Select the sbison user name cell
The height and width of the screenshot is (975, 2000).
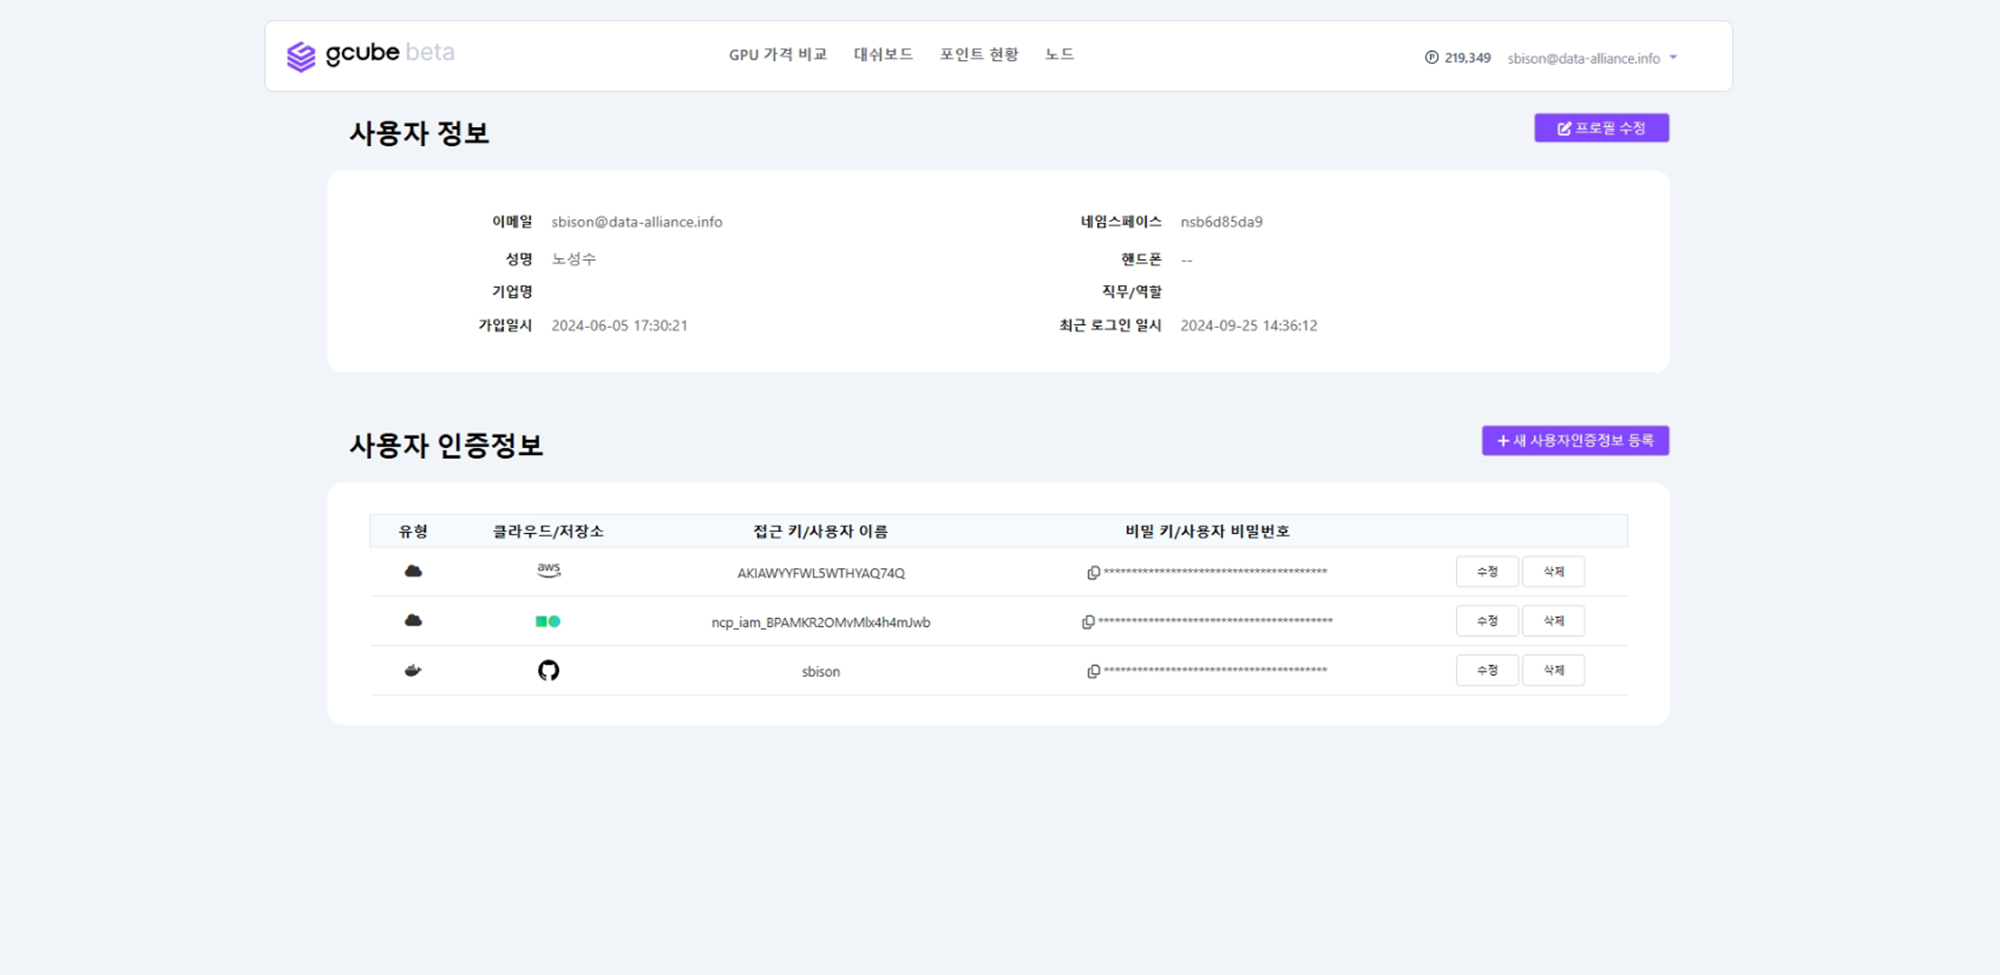click(x=821, y=672)
